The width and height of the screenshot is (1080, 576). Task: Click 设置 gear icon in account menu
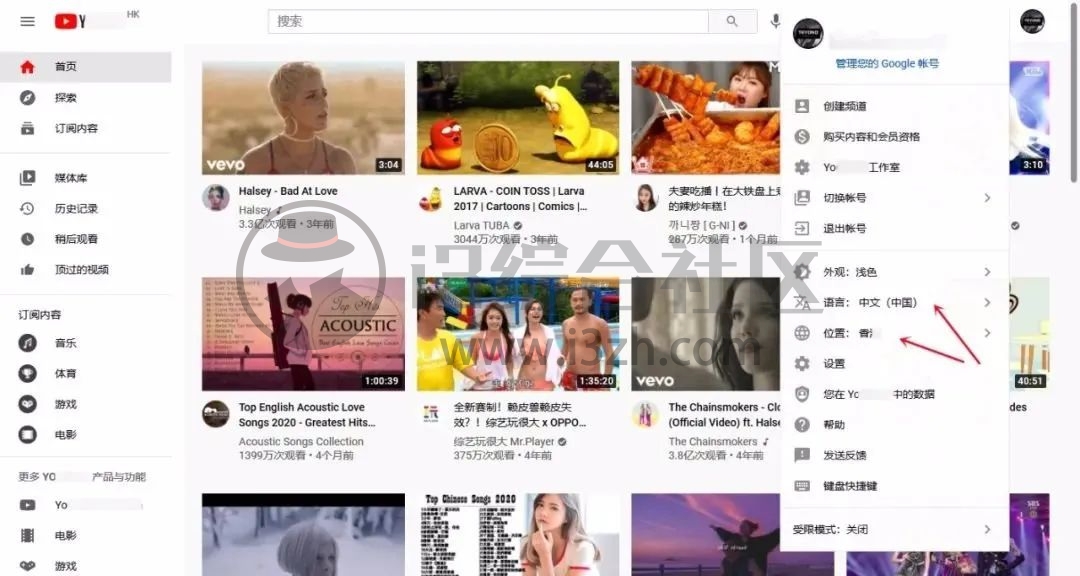[x=802, y=363]
